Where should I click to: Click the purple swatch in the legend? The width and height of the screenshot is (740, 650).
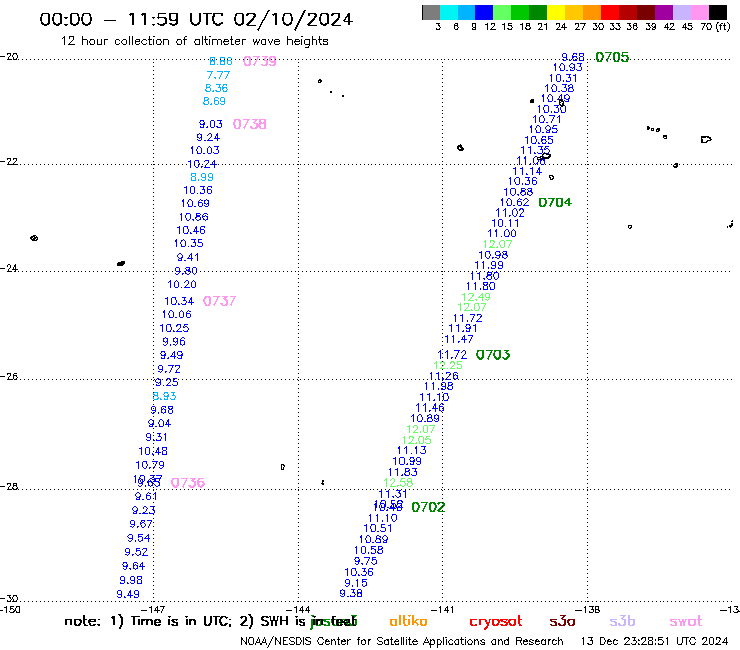click(664, 12)
